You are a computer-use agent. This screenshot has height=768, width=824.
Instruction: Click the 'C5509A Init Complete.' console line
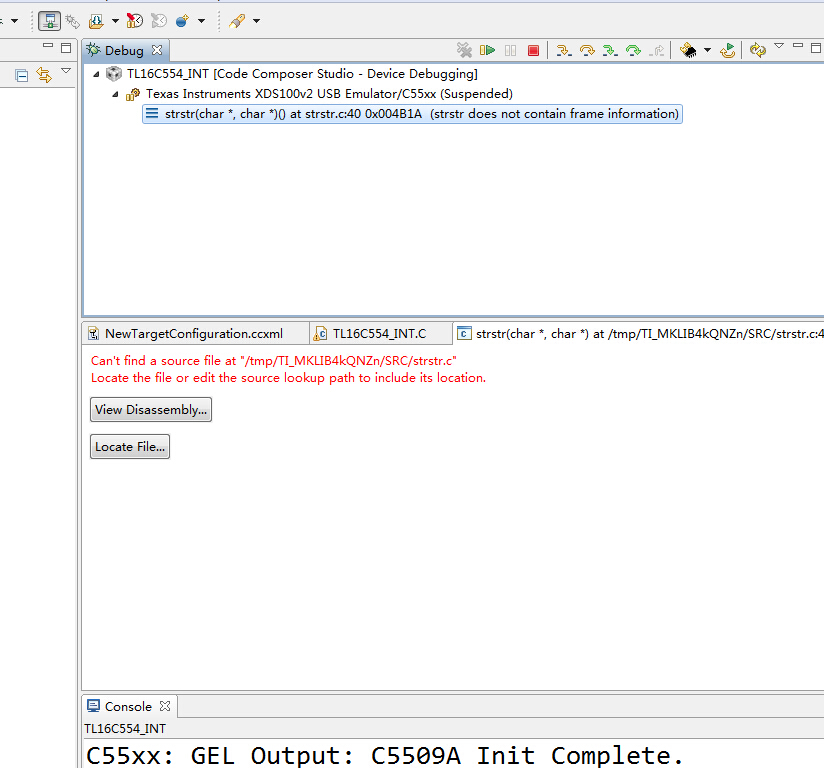pyautogui.click(x=385, y=755)
